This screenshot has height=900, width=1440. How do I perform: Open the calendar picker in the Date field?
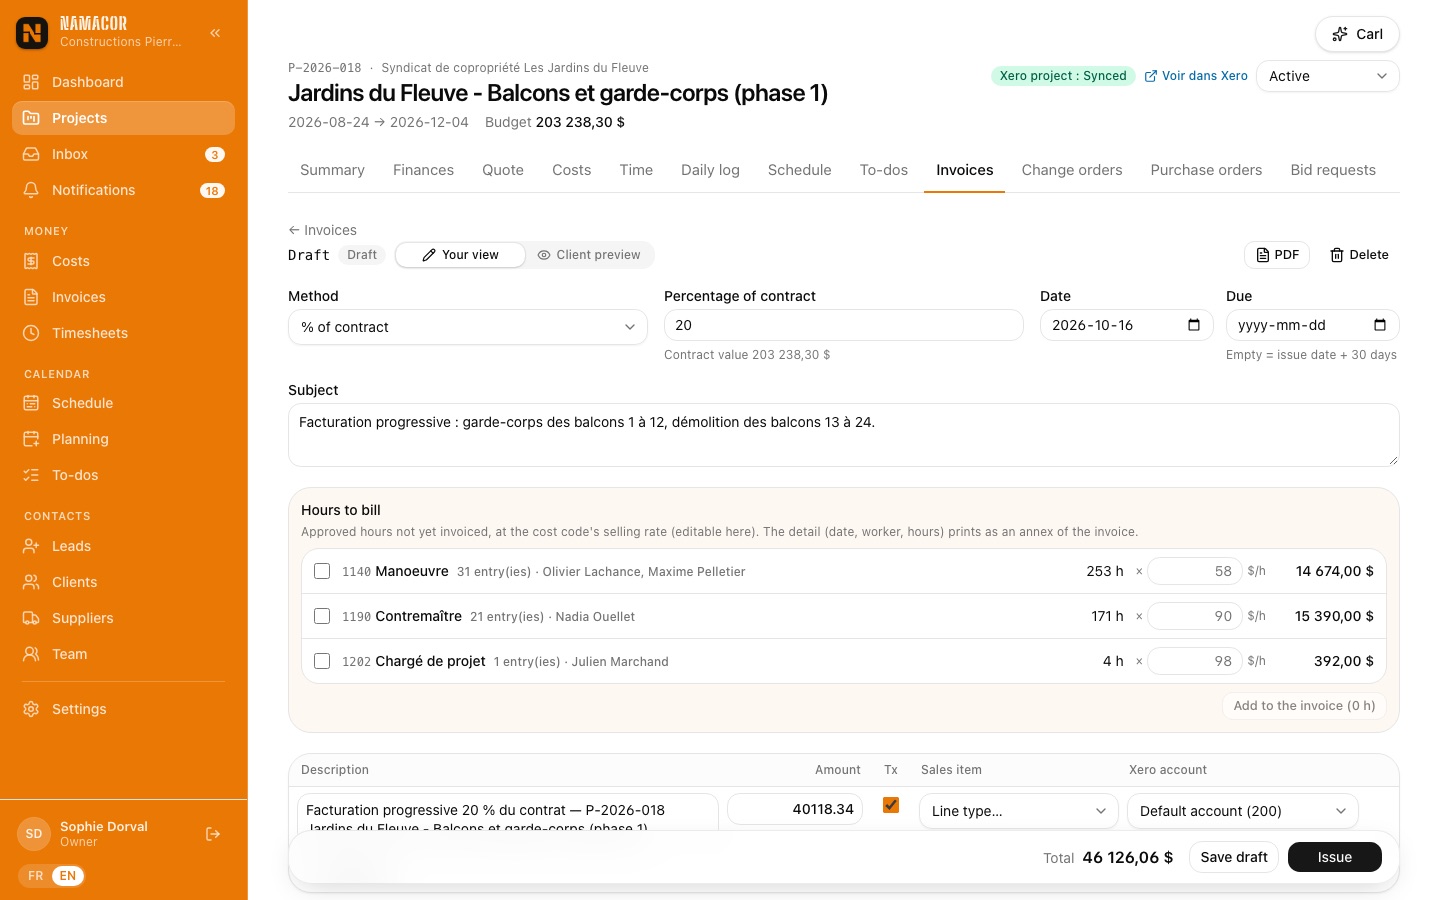pos(1194,325)
